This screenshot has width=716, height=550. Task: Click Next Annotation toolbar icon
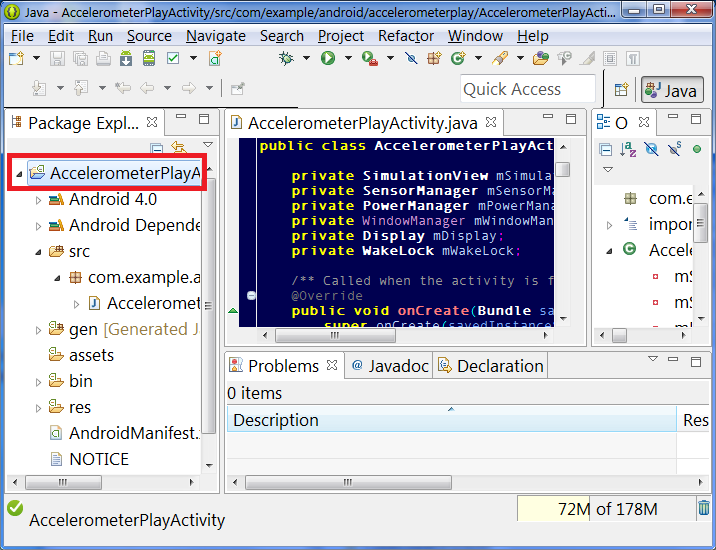tap(39, 87)
